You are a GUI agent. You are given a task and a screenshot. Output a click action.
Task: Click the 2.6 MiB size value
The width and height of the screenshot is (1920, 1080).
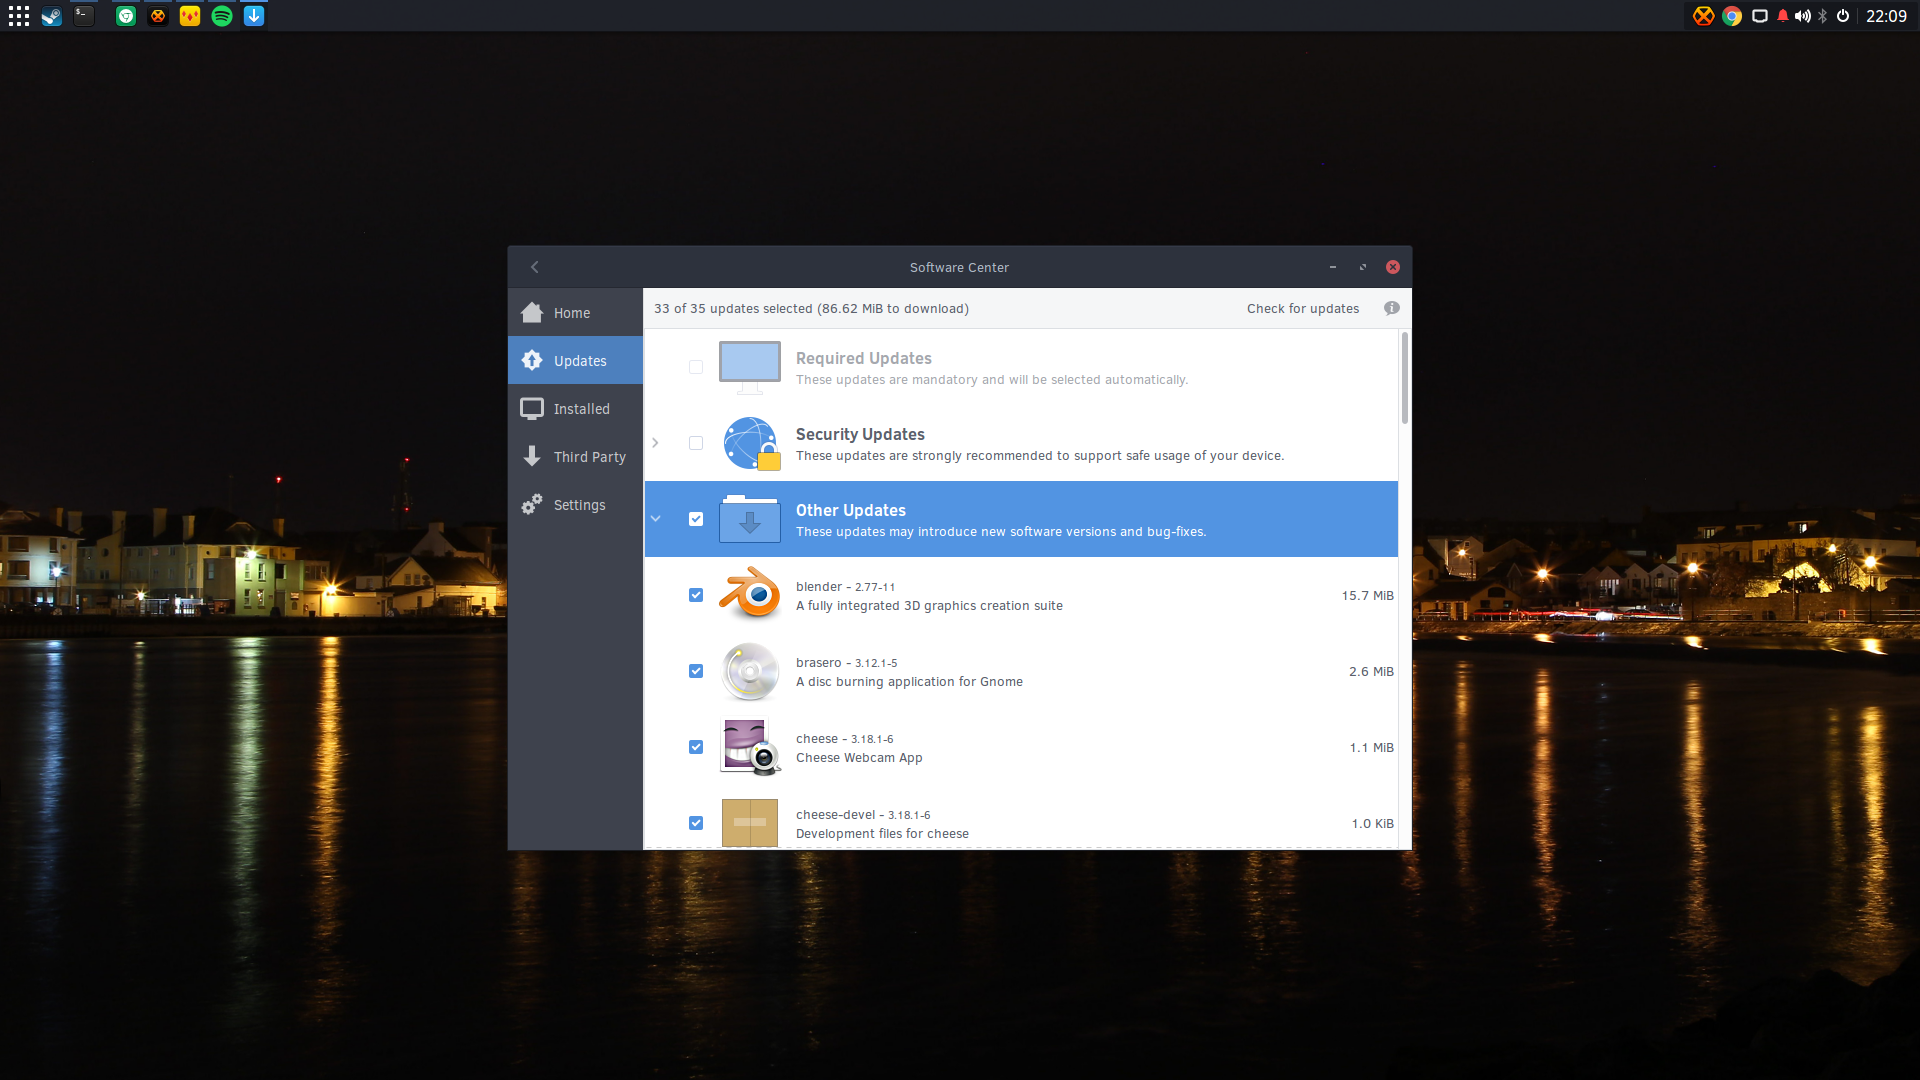coord(1371,671)
